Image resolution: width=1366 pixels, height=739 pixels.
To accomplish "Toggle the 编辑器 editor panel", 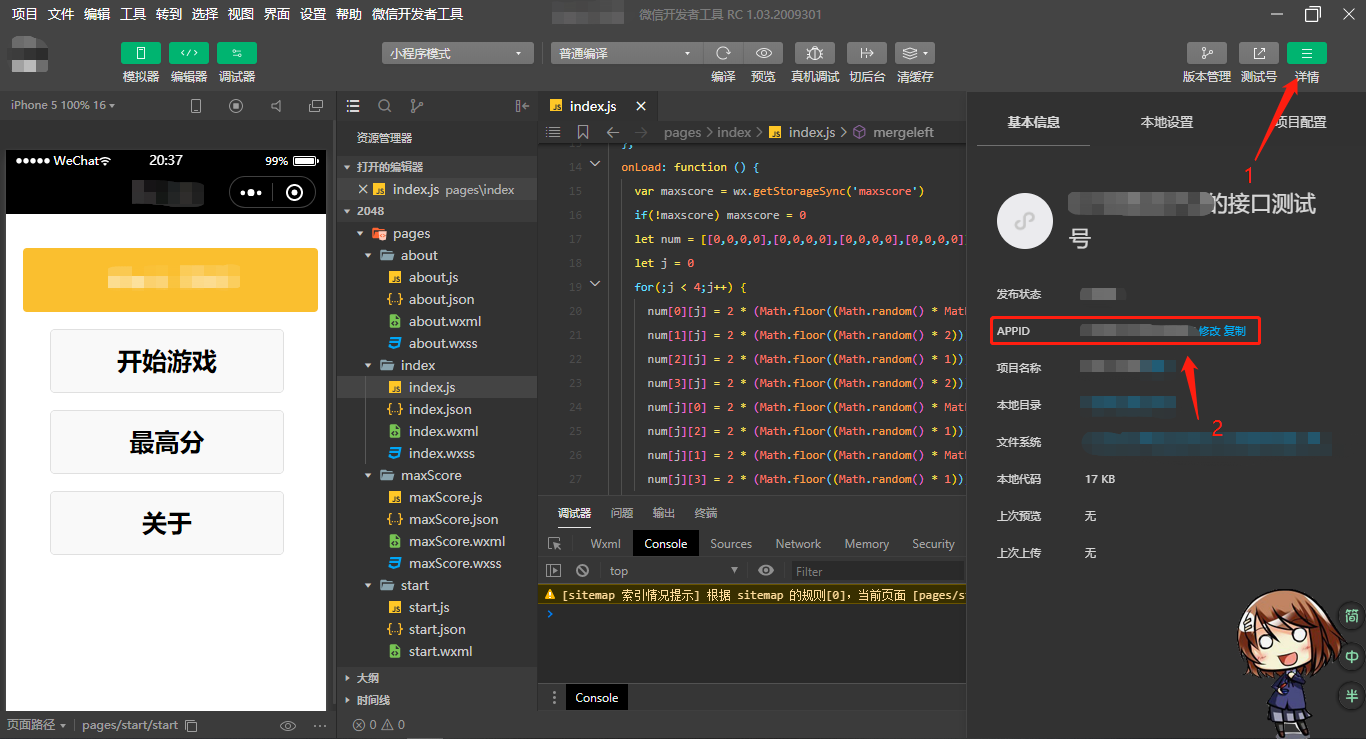I will tap(189, 53).
